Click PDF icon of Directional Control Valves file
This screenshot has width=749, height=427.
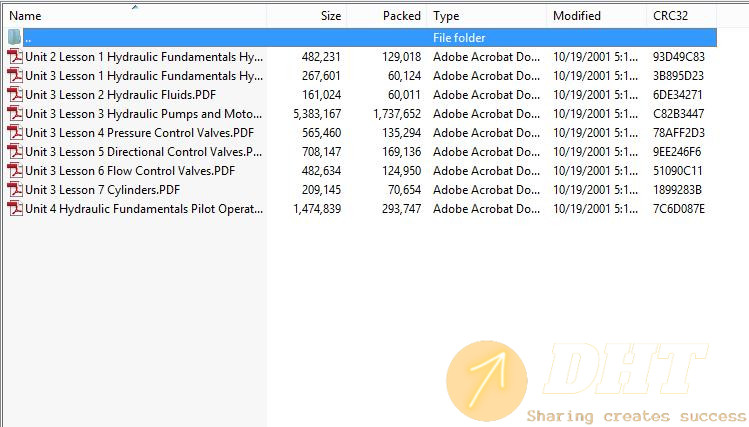15,151
